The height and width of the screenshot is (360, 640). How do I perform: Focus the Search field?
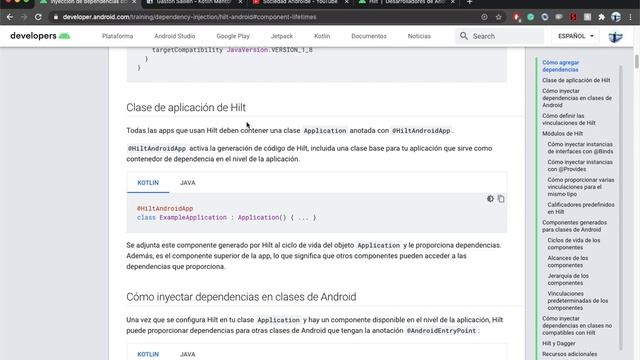[499, 36]
